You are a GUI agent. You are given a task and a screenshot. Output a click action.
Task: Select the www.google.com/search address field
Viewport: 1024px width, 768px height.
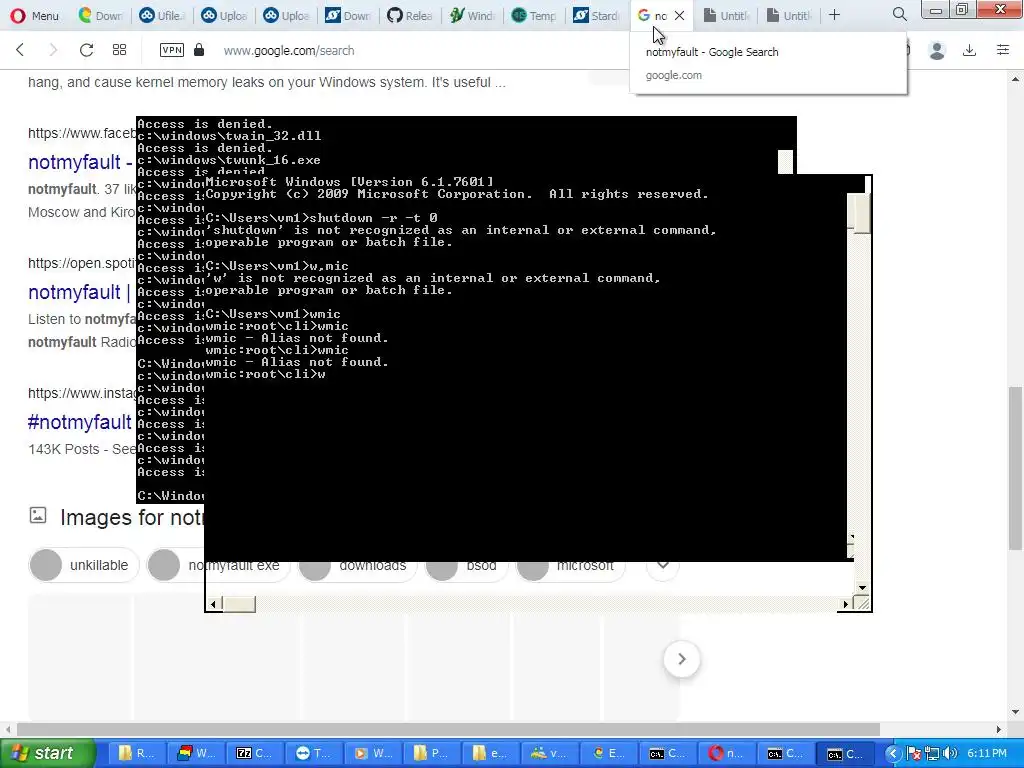pos(289,50)
